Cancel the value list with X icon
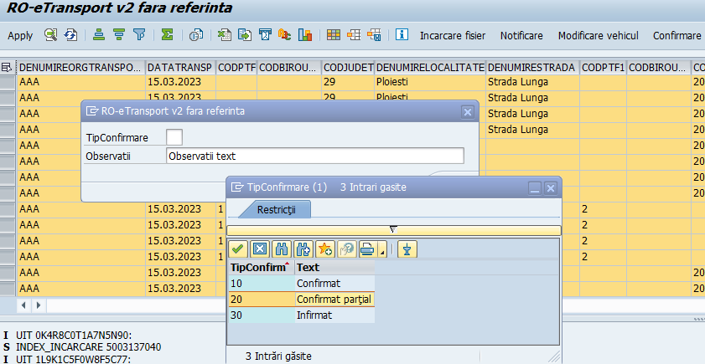This screenshot has height=364, width=705. point(260,249)
